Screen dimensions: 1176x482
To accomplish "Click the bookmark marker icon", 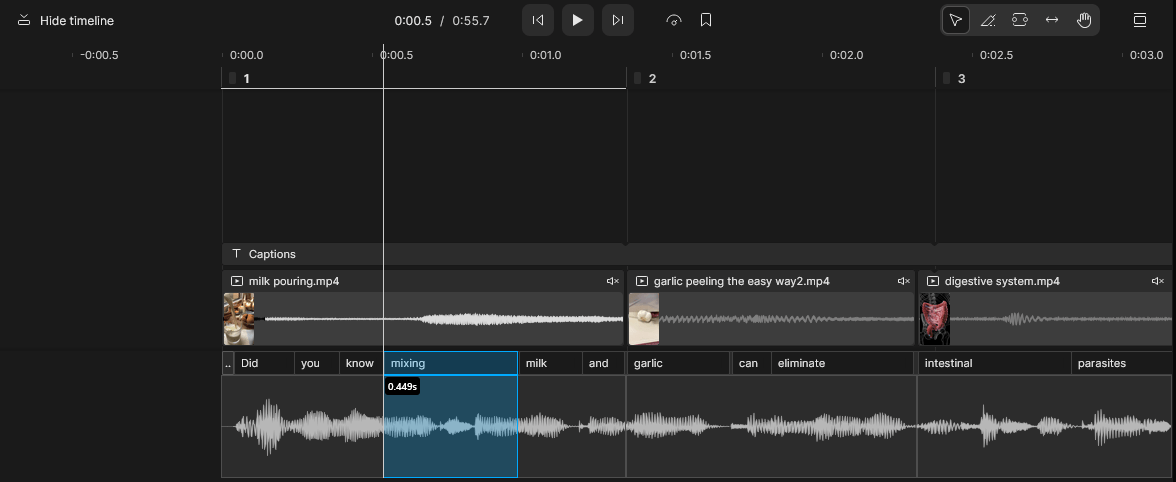I will tap(706, 20).
